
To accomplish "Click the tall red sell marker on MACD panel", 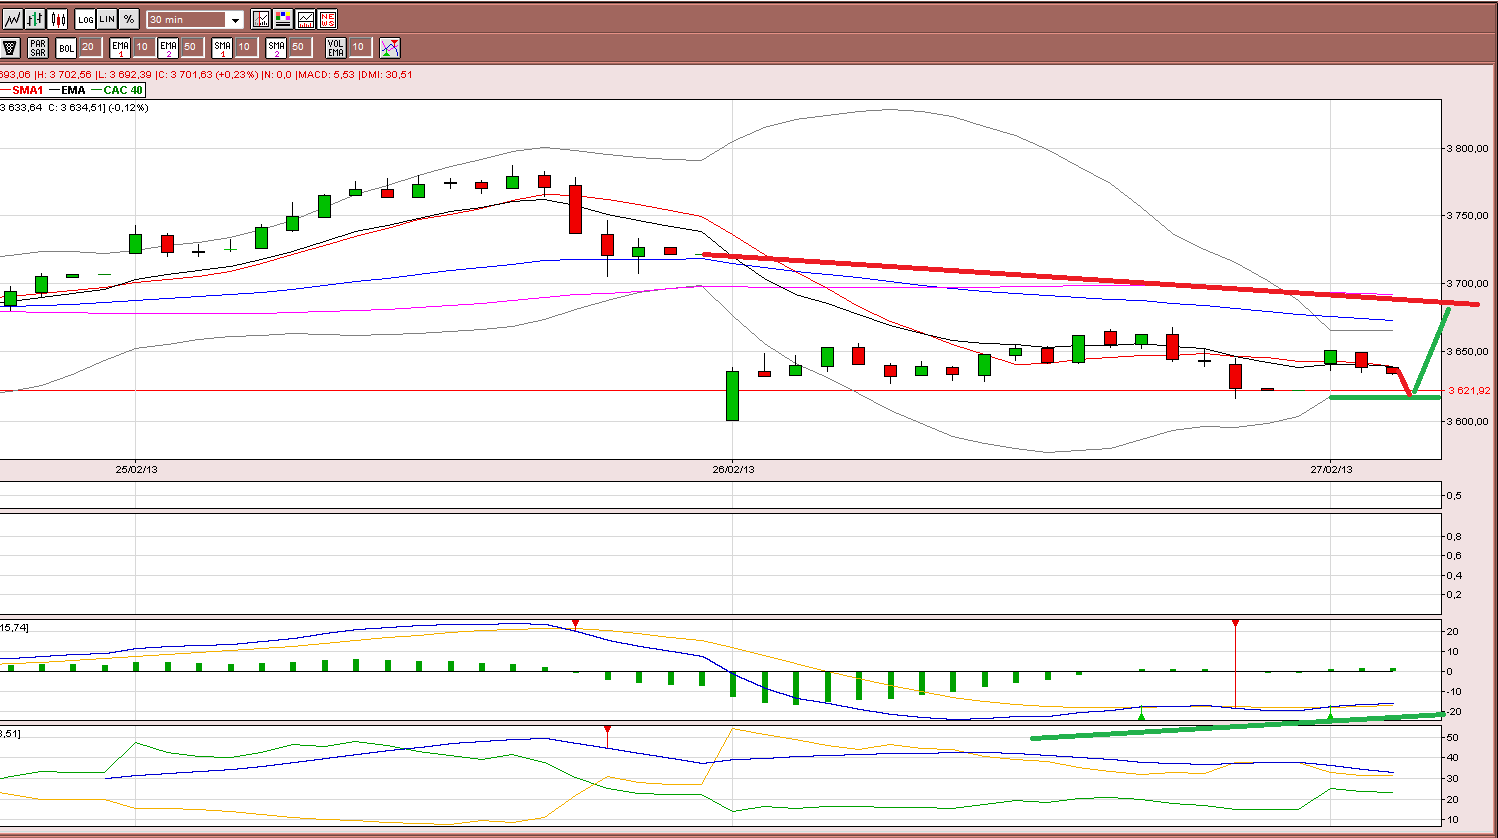I will coord(1236,624).
